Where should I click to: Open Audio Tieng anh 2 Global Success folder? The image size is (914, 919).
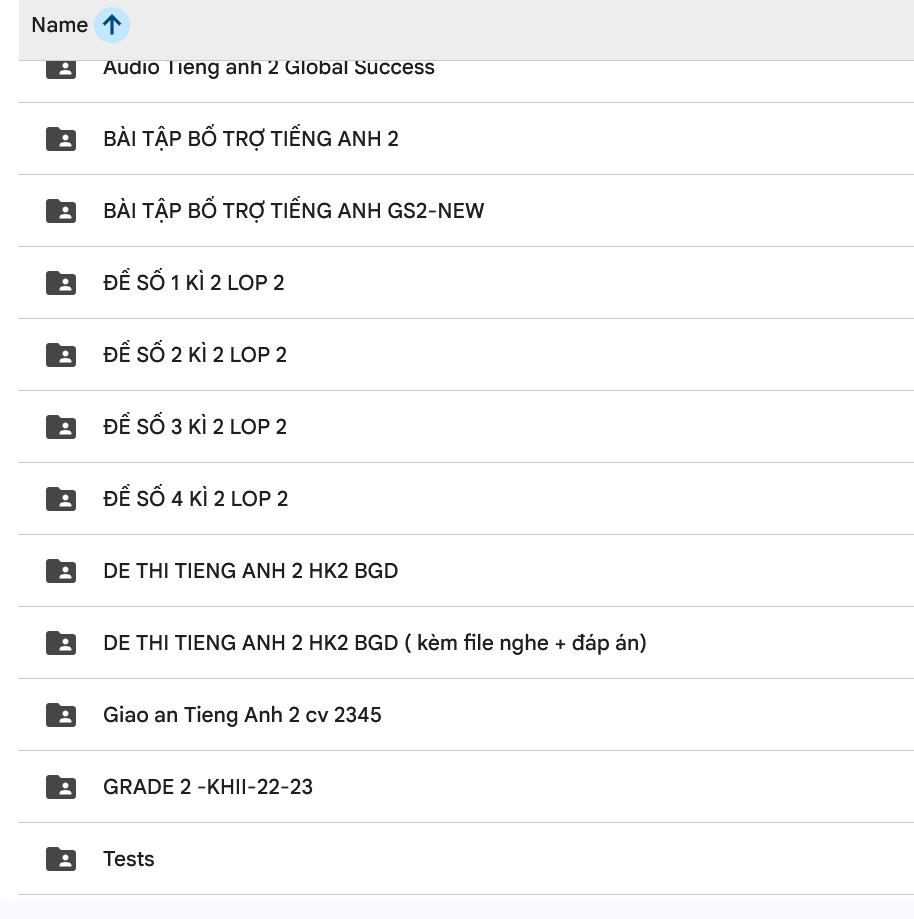tap(268, 68)
